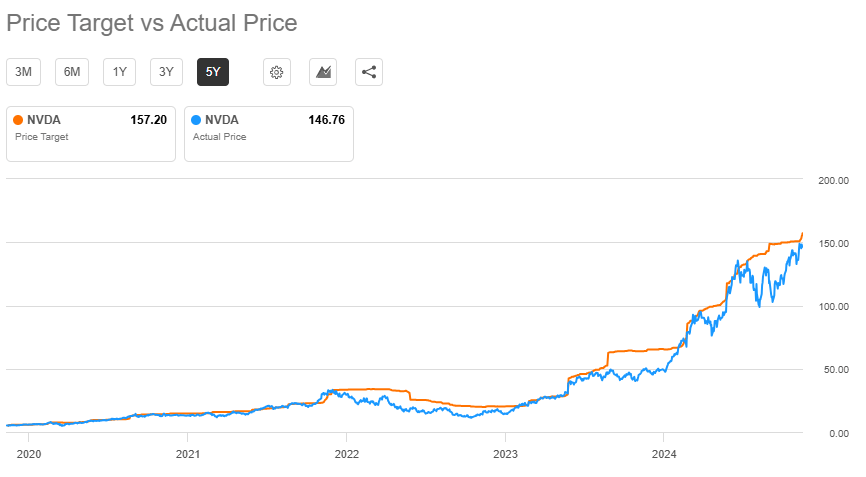Screen dimensions: 866x477
Task: Click blue dot beside NVDA Actual Price
Action: [x=196, y=120]
